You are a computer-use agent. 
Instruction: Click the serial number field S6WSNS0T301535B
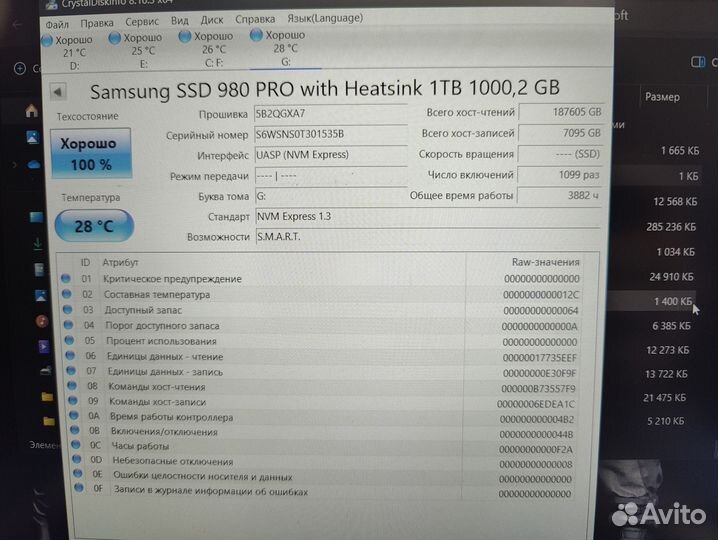point(331,134)
